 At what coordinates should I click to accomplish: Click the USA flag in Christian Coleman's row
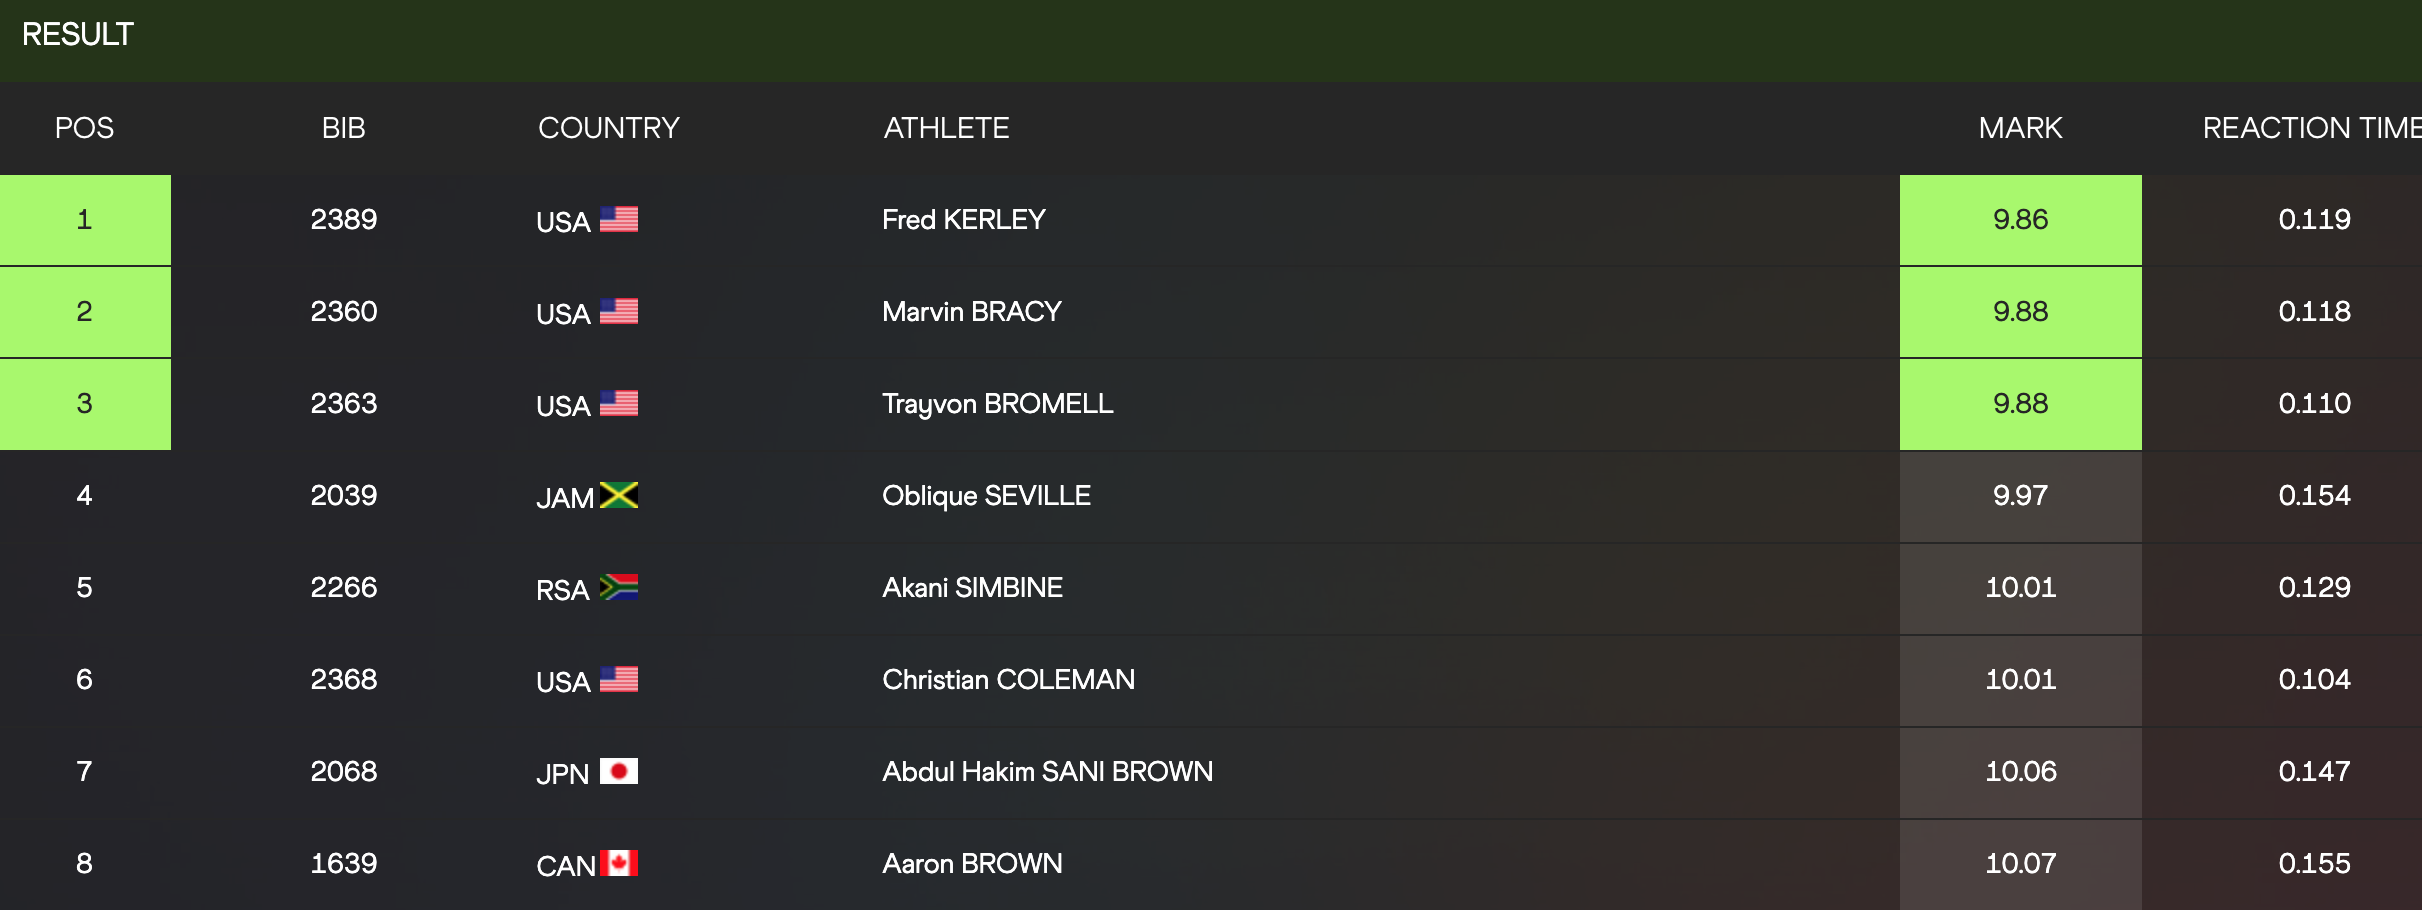pyautogui.click(x=619, y=679)
